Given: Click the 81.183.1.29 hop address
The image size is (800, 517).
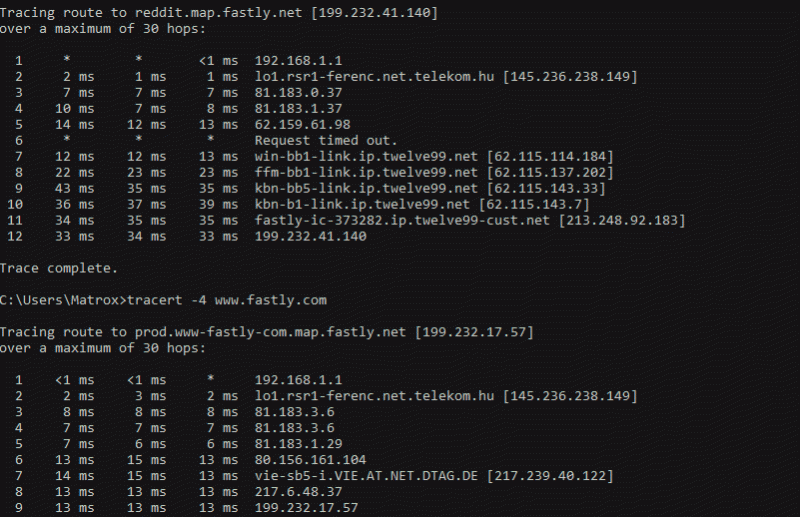Looking at the screenshot, I should (298, 444).
